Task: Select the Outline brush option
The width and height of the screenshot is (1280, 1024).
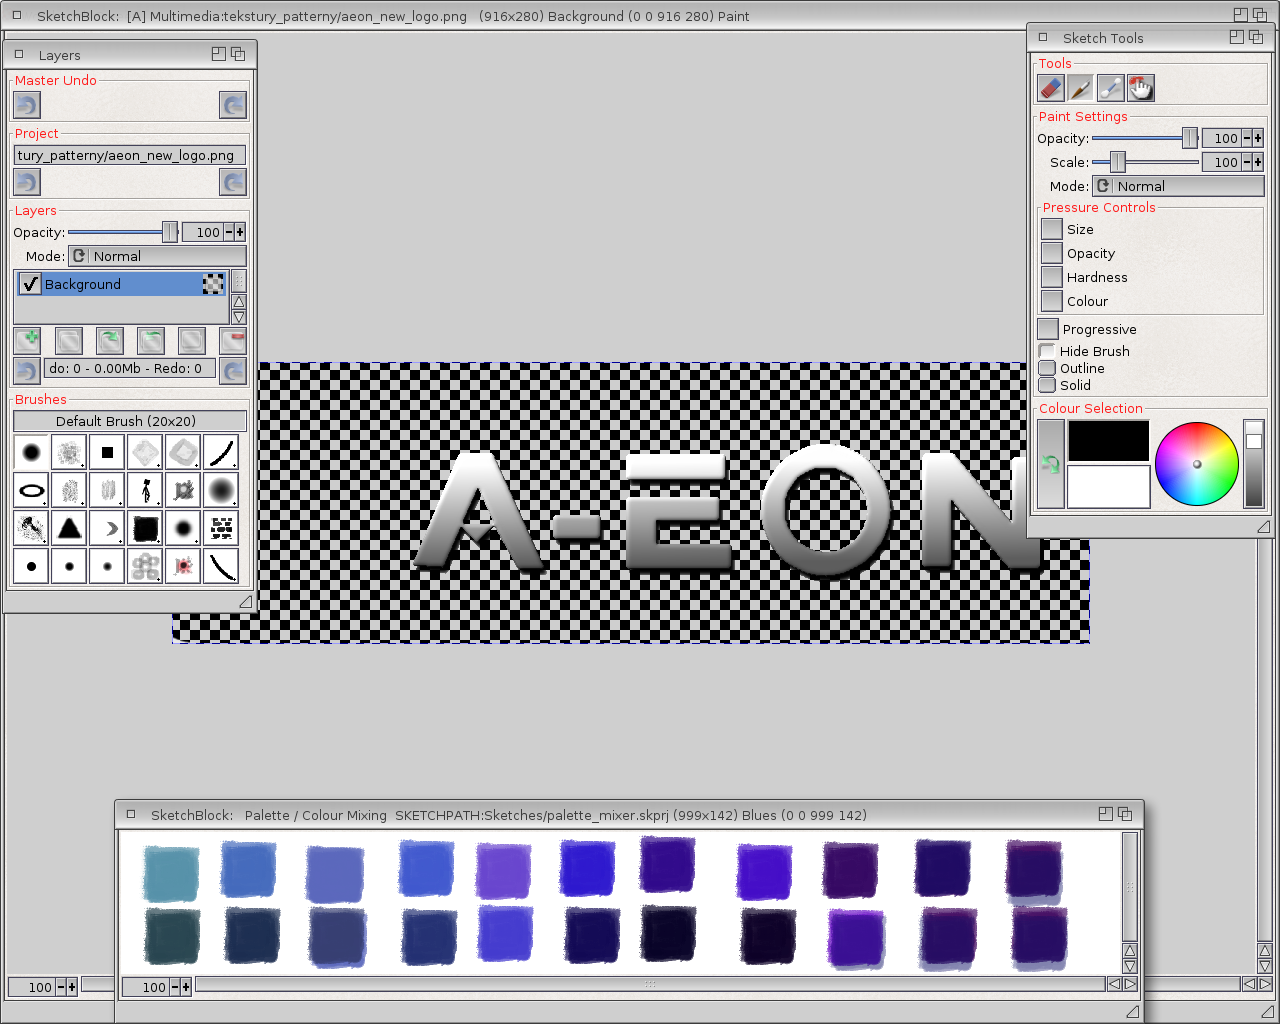Action: [1047, 368]
